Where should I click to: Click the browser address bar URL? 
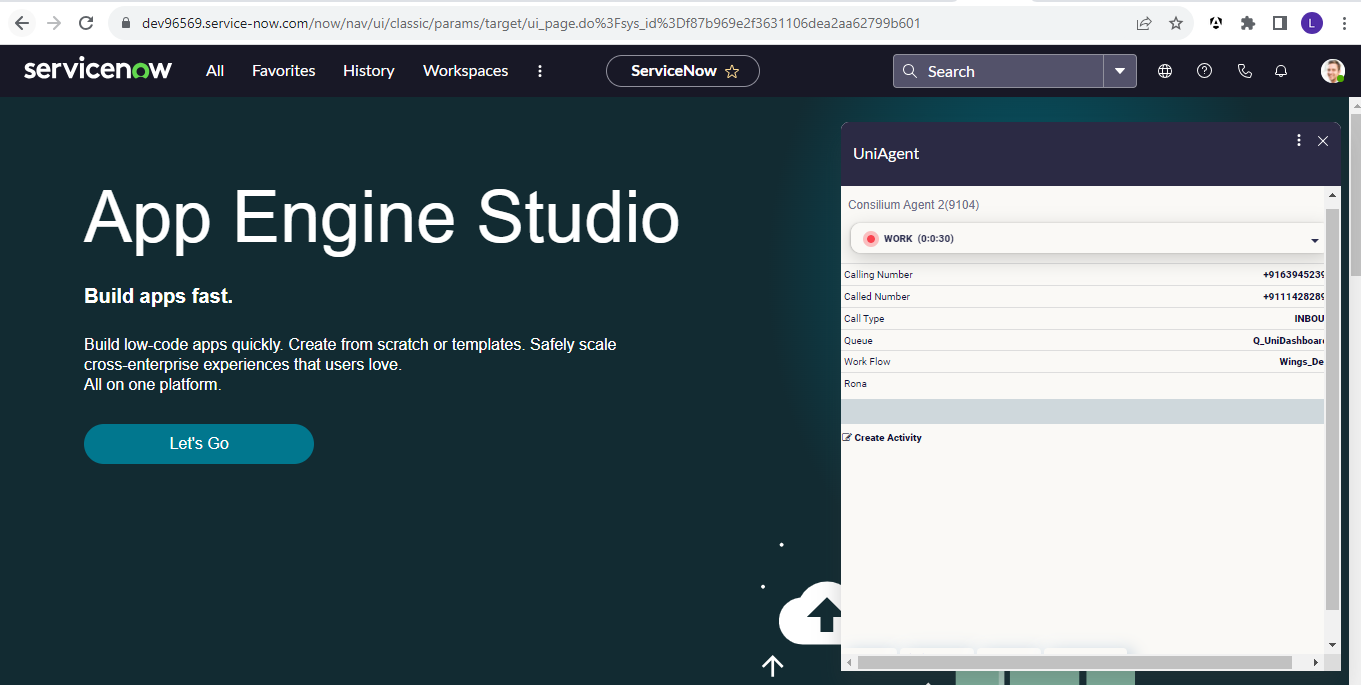(x=531, y=23)
